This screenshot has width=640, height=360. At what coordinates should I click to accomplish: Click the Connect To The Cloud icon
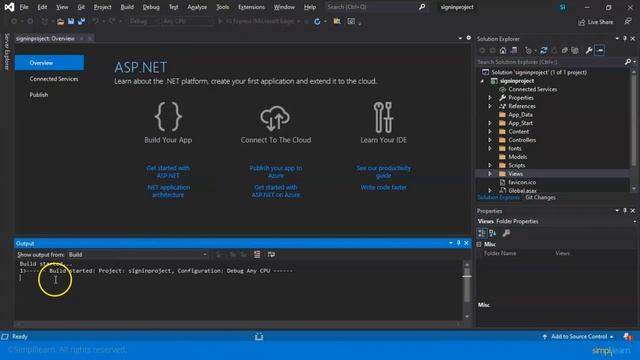coord(275,118)
